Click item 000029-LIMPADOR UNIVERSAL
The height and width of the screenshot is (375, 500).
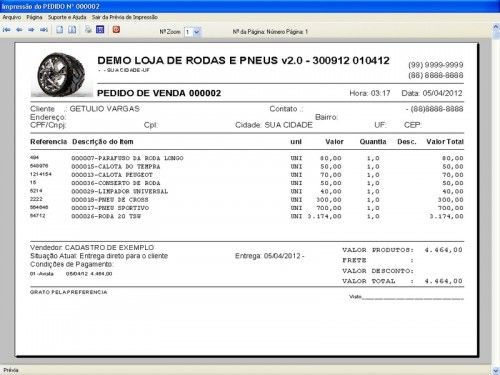(120, 191)
